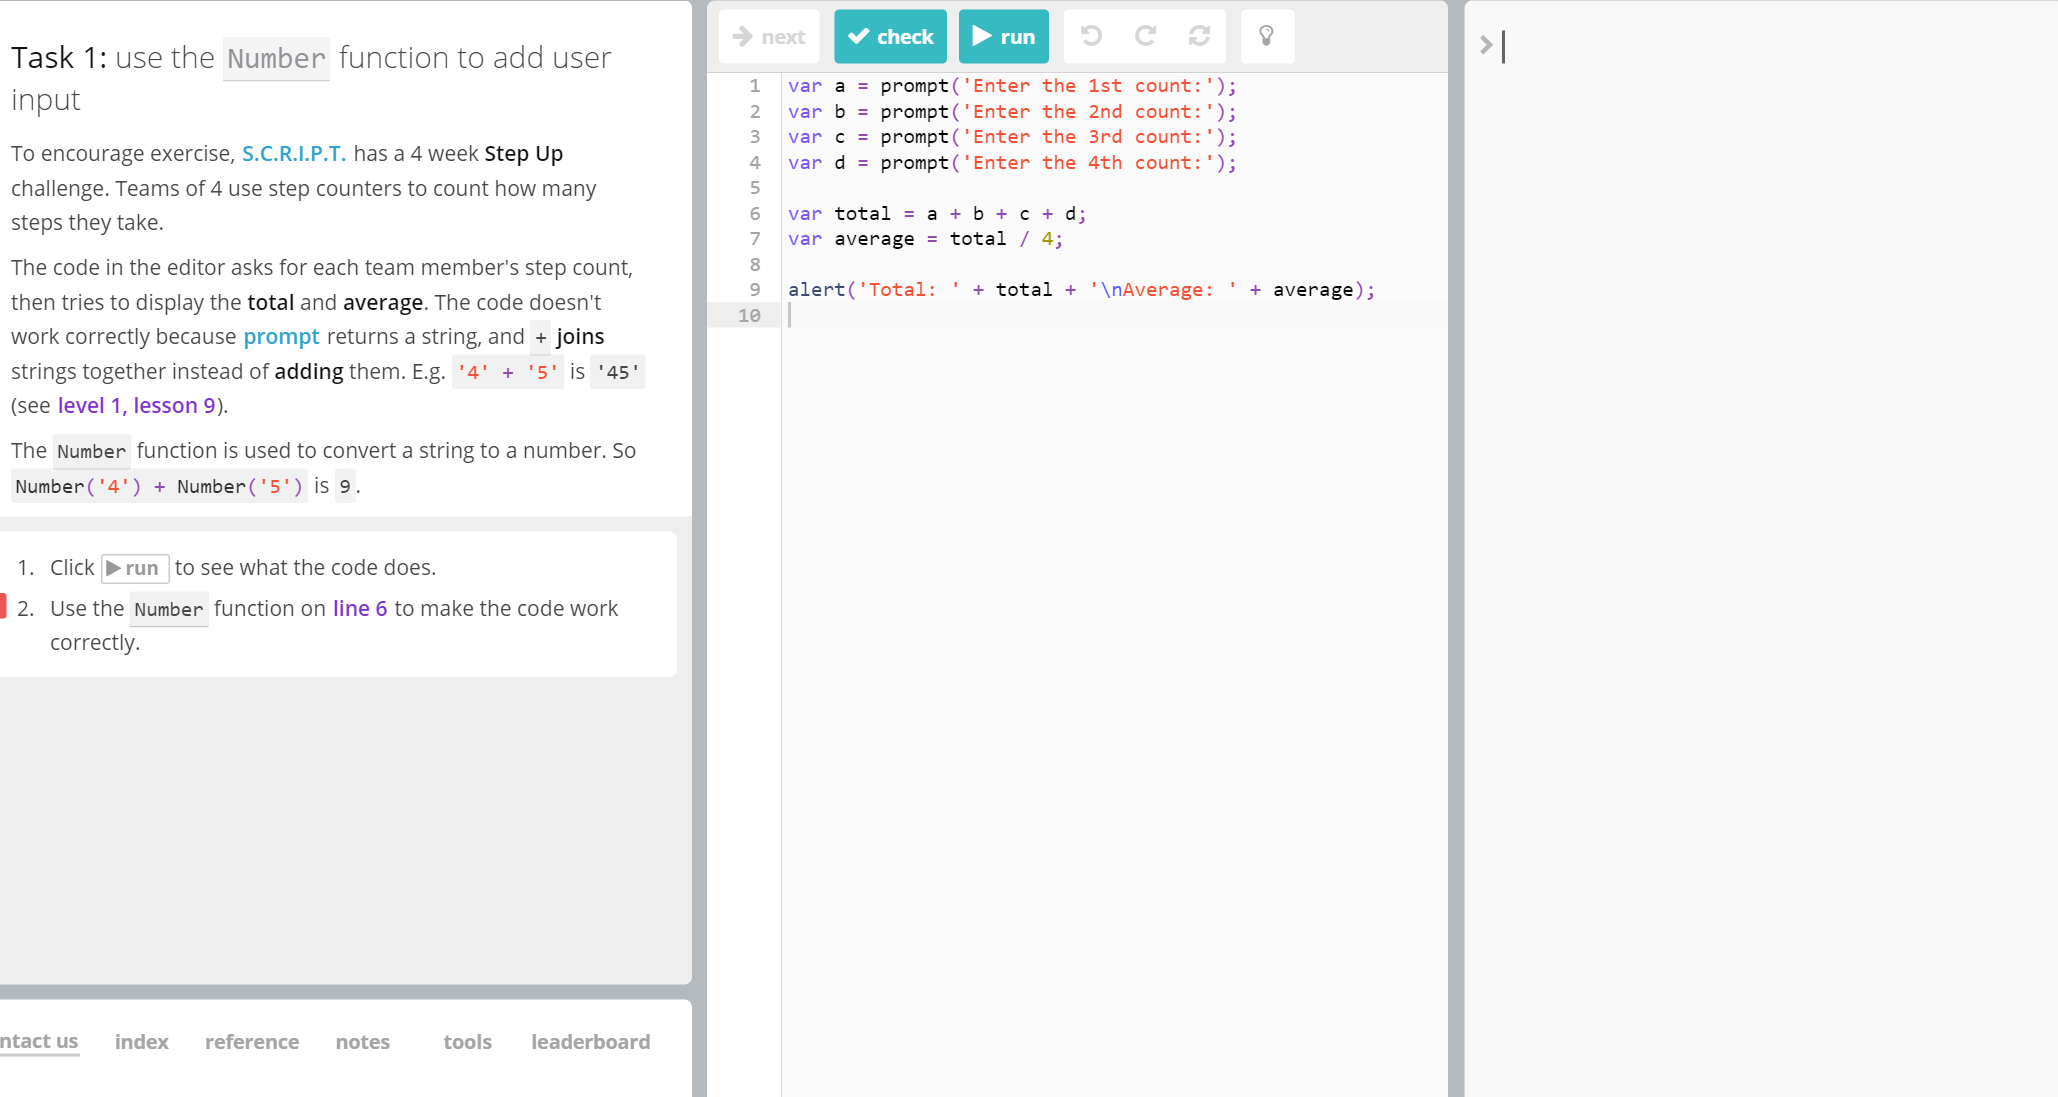The image size is (2058, 1097).
Task: Click the console prompt chevron
Action: tap(1486, 45)
